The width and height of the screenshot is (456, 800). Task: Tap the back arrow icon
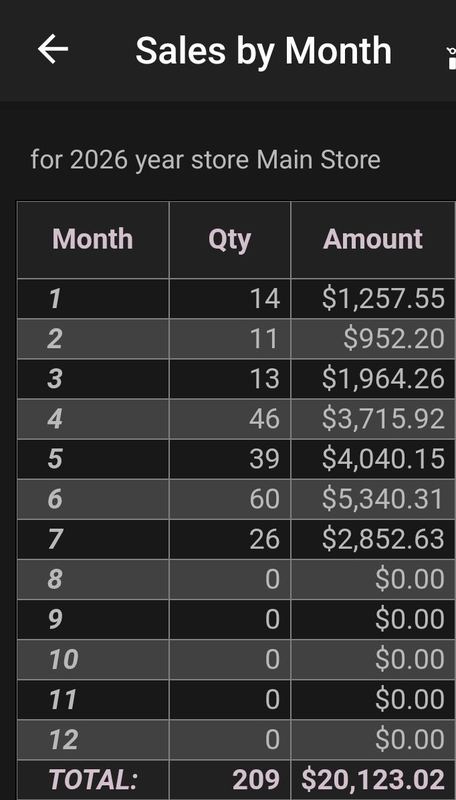(x=53, y=49)
